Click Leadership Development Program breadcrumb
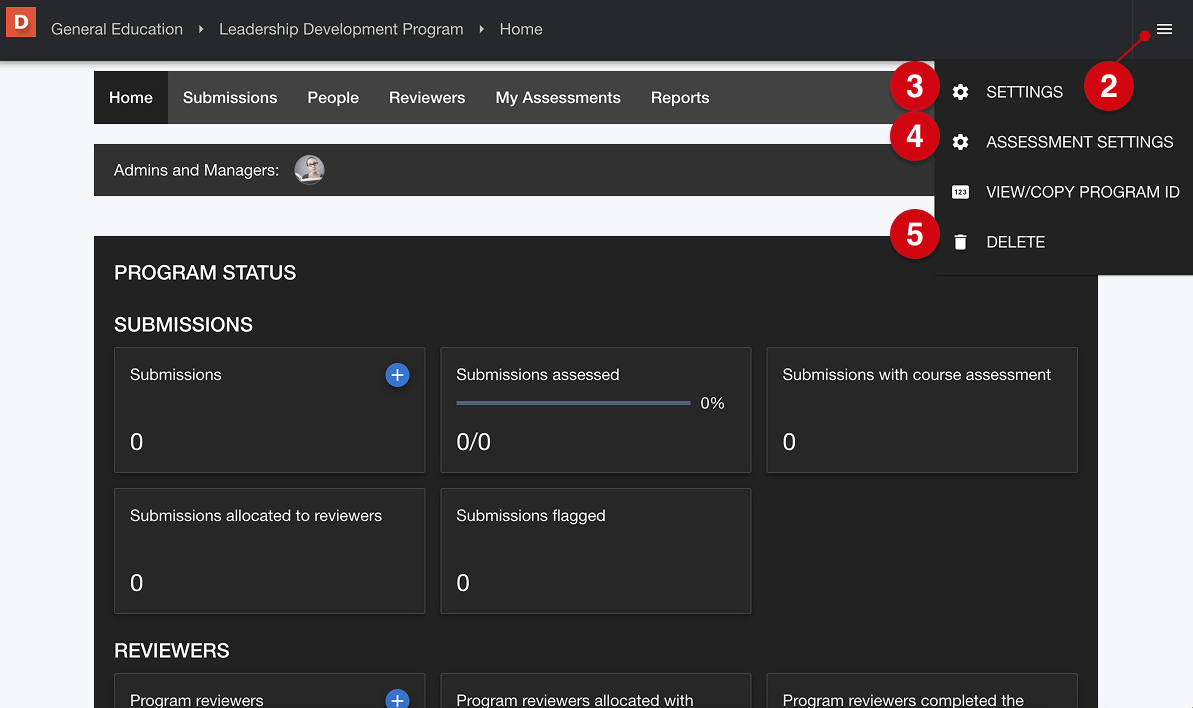This screenshot has height=708, width=1193. [x=341, y=29]
